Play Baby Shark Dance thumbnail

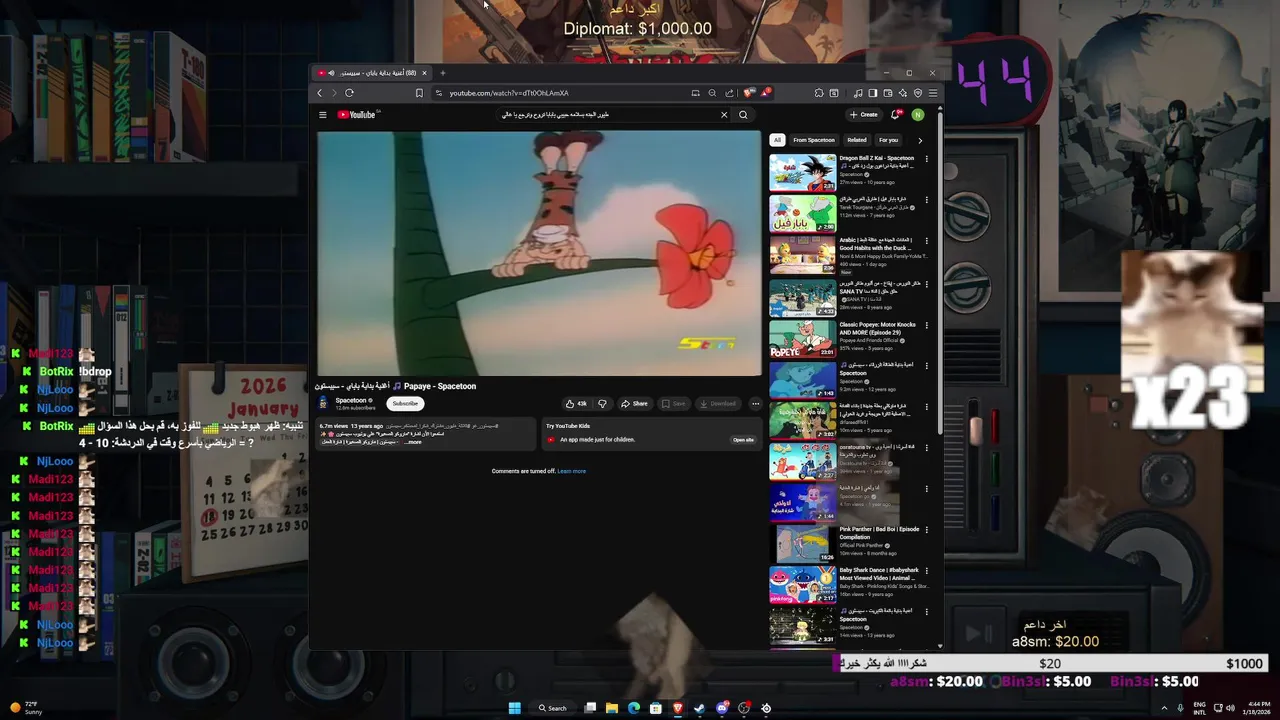[x=802, y=584]
